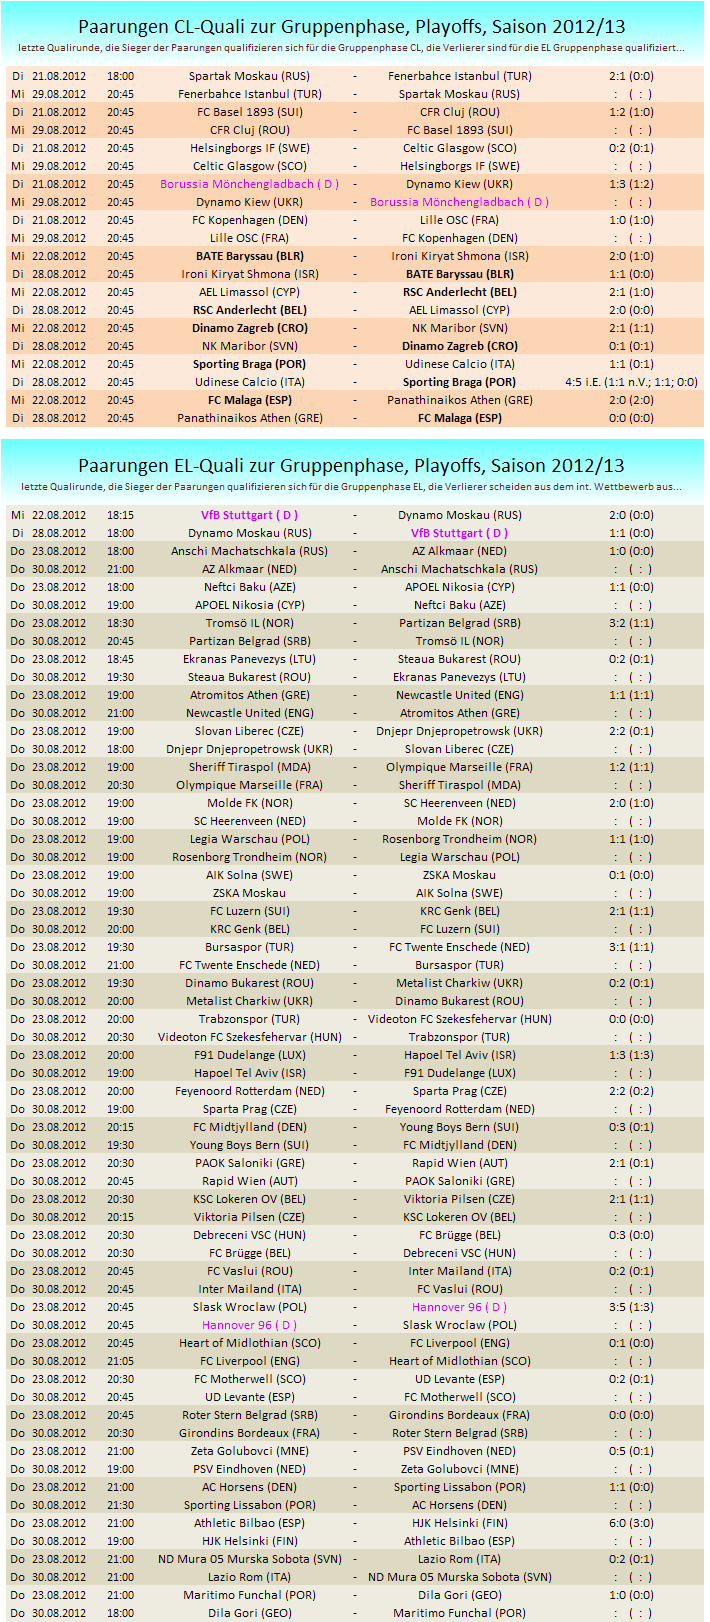Click home team 'UD Levante (ESP)' on 30.08.2012

250,1397
